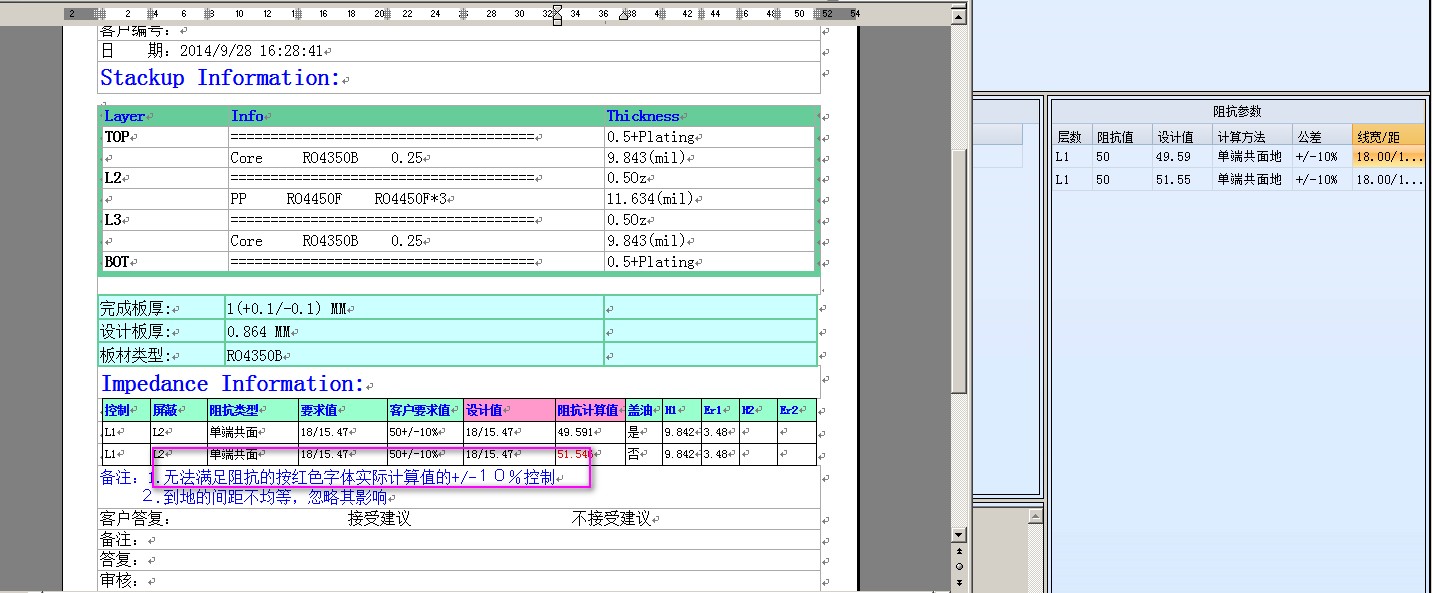Click the +/-10% cell in the 49.59 row
The width and height of the screenshot is (1433, 593).
point(1321,156)
